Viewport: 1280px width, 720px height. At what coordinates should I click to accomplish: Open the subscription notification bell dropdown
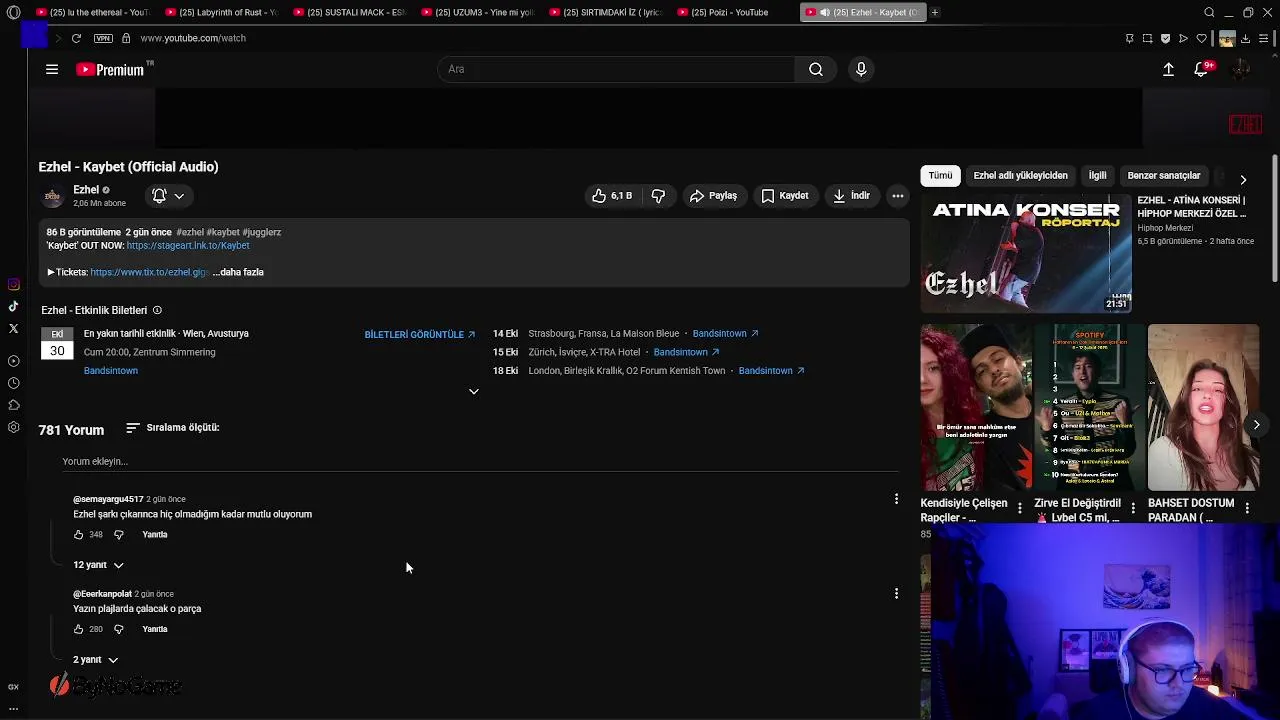point(167,196)
